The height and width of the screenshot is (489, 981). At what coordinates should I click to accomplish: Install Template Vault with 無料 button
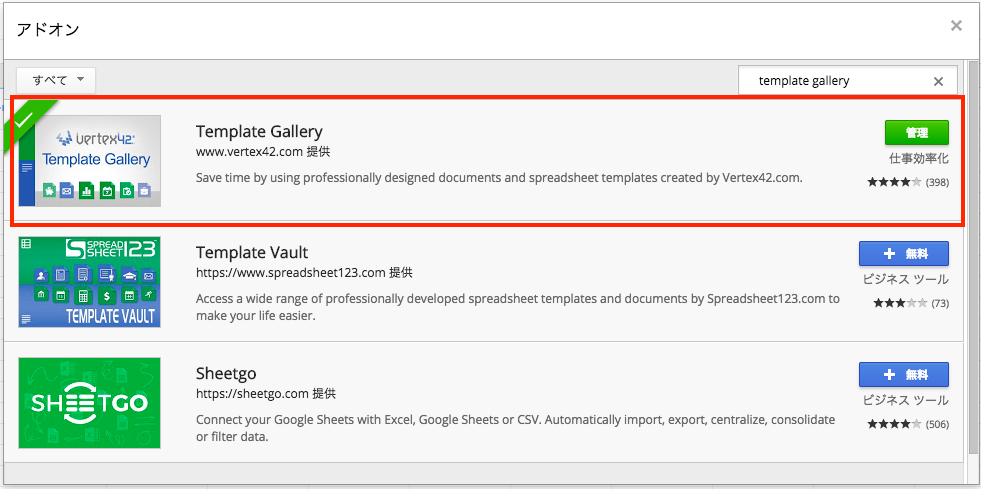[x=904, y=253]
